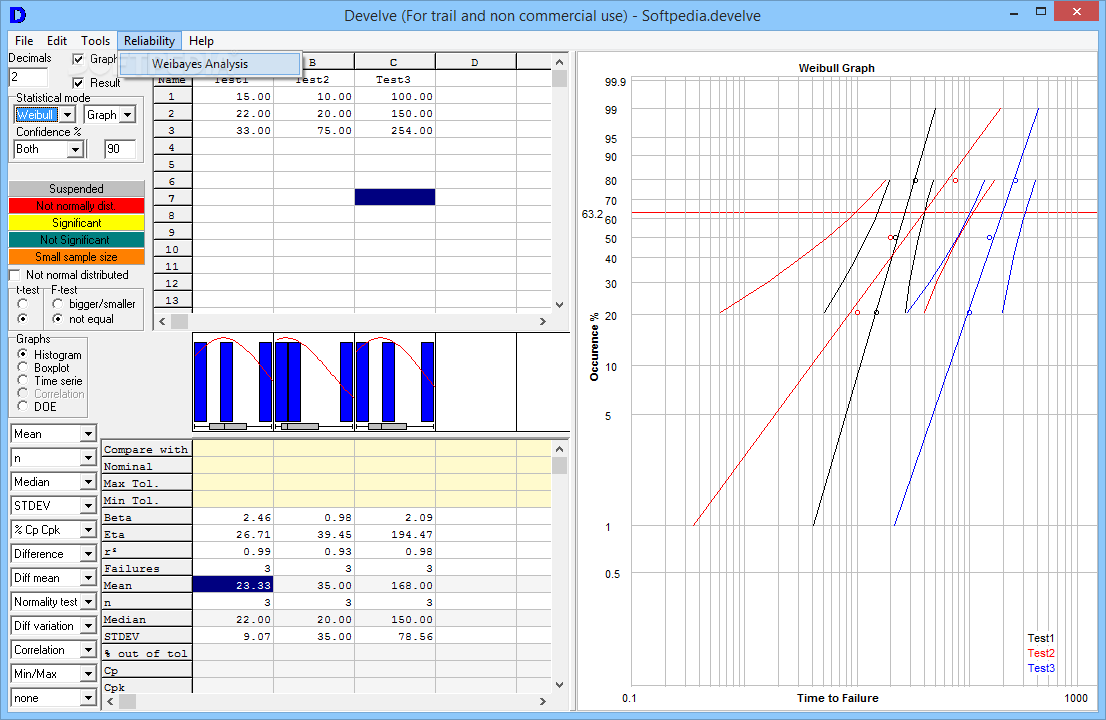Select the Test3 histogram thumbnail

click(x=395, y=382)
